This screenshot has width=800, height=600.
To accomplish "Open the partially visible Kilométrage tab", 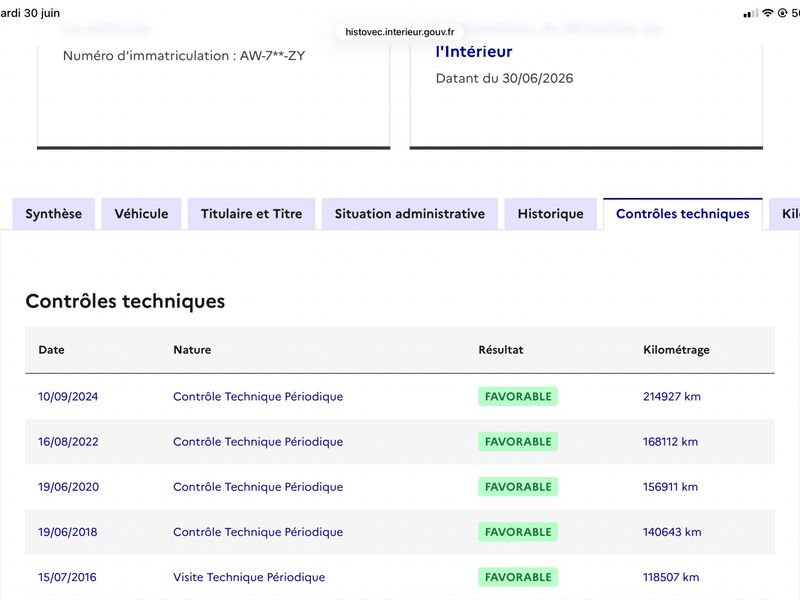I will (x=786, y=214).
